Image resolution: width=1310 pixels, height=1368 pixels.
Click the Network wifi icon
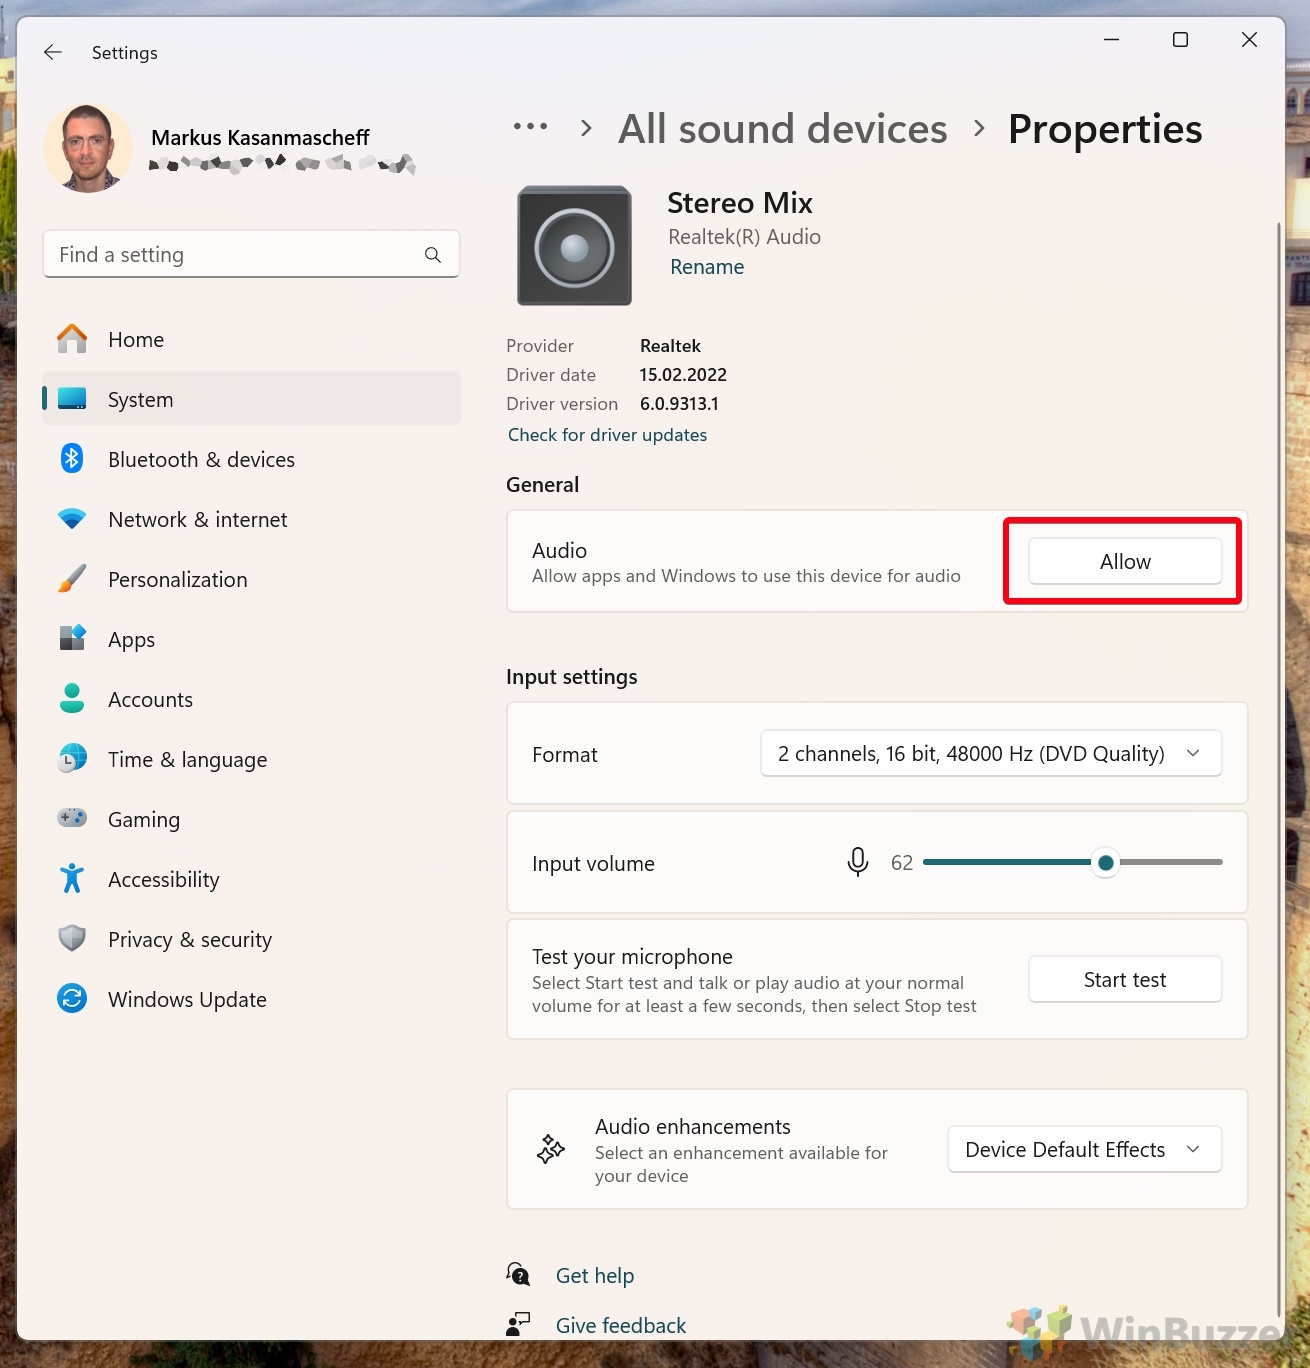pos(72,519)
